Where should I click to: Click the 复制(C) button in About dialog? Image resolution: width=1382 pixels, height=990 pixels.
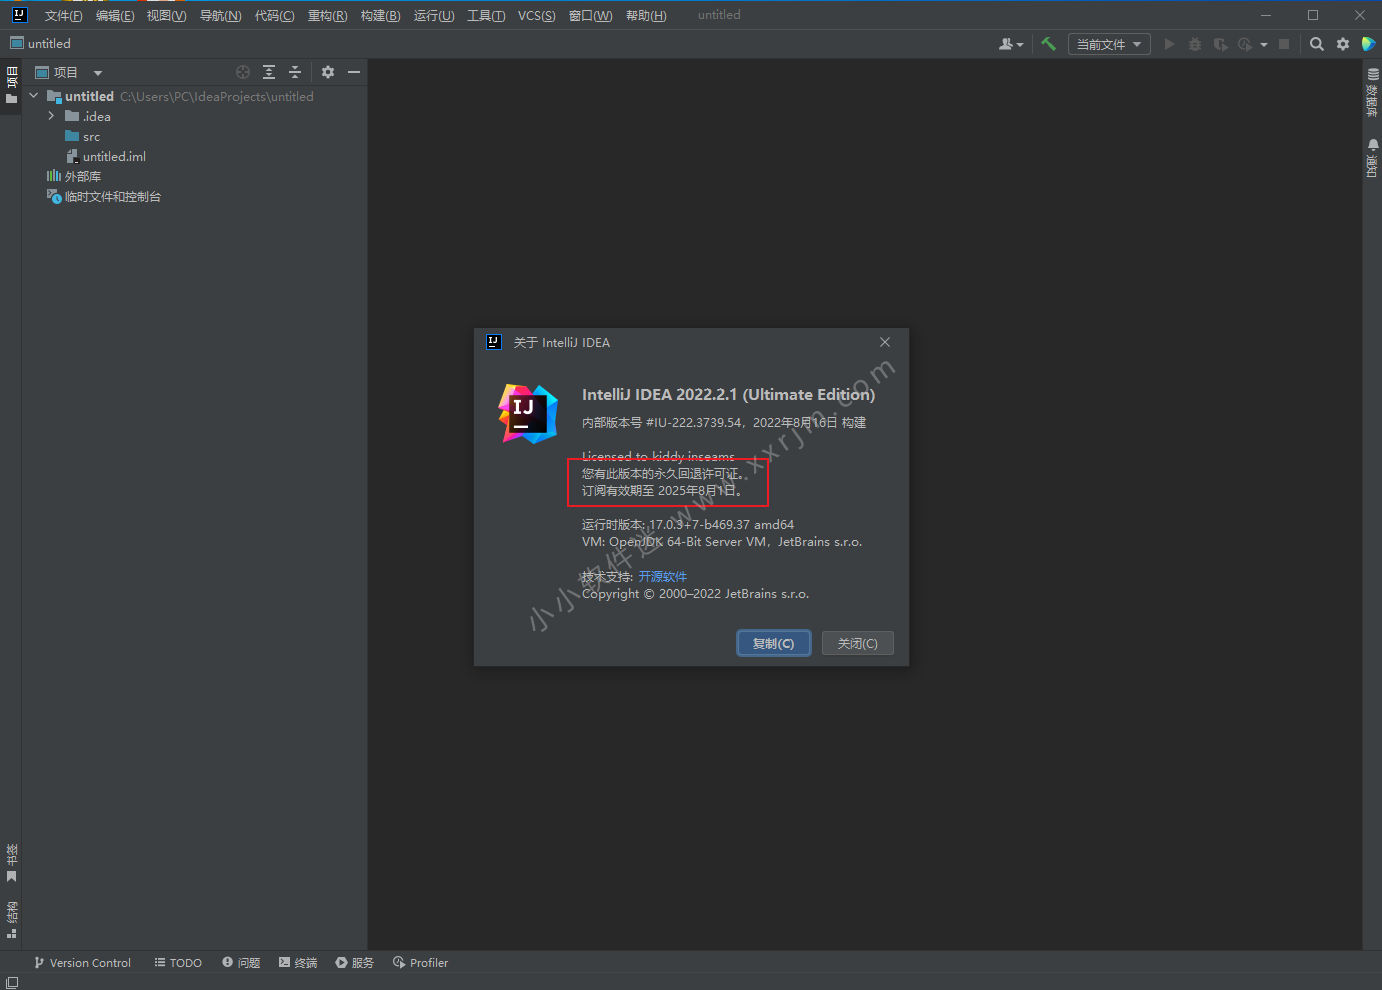773,643
